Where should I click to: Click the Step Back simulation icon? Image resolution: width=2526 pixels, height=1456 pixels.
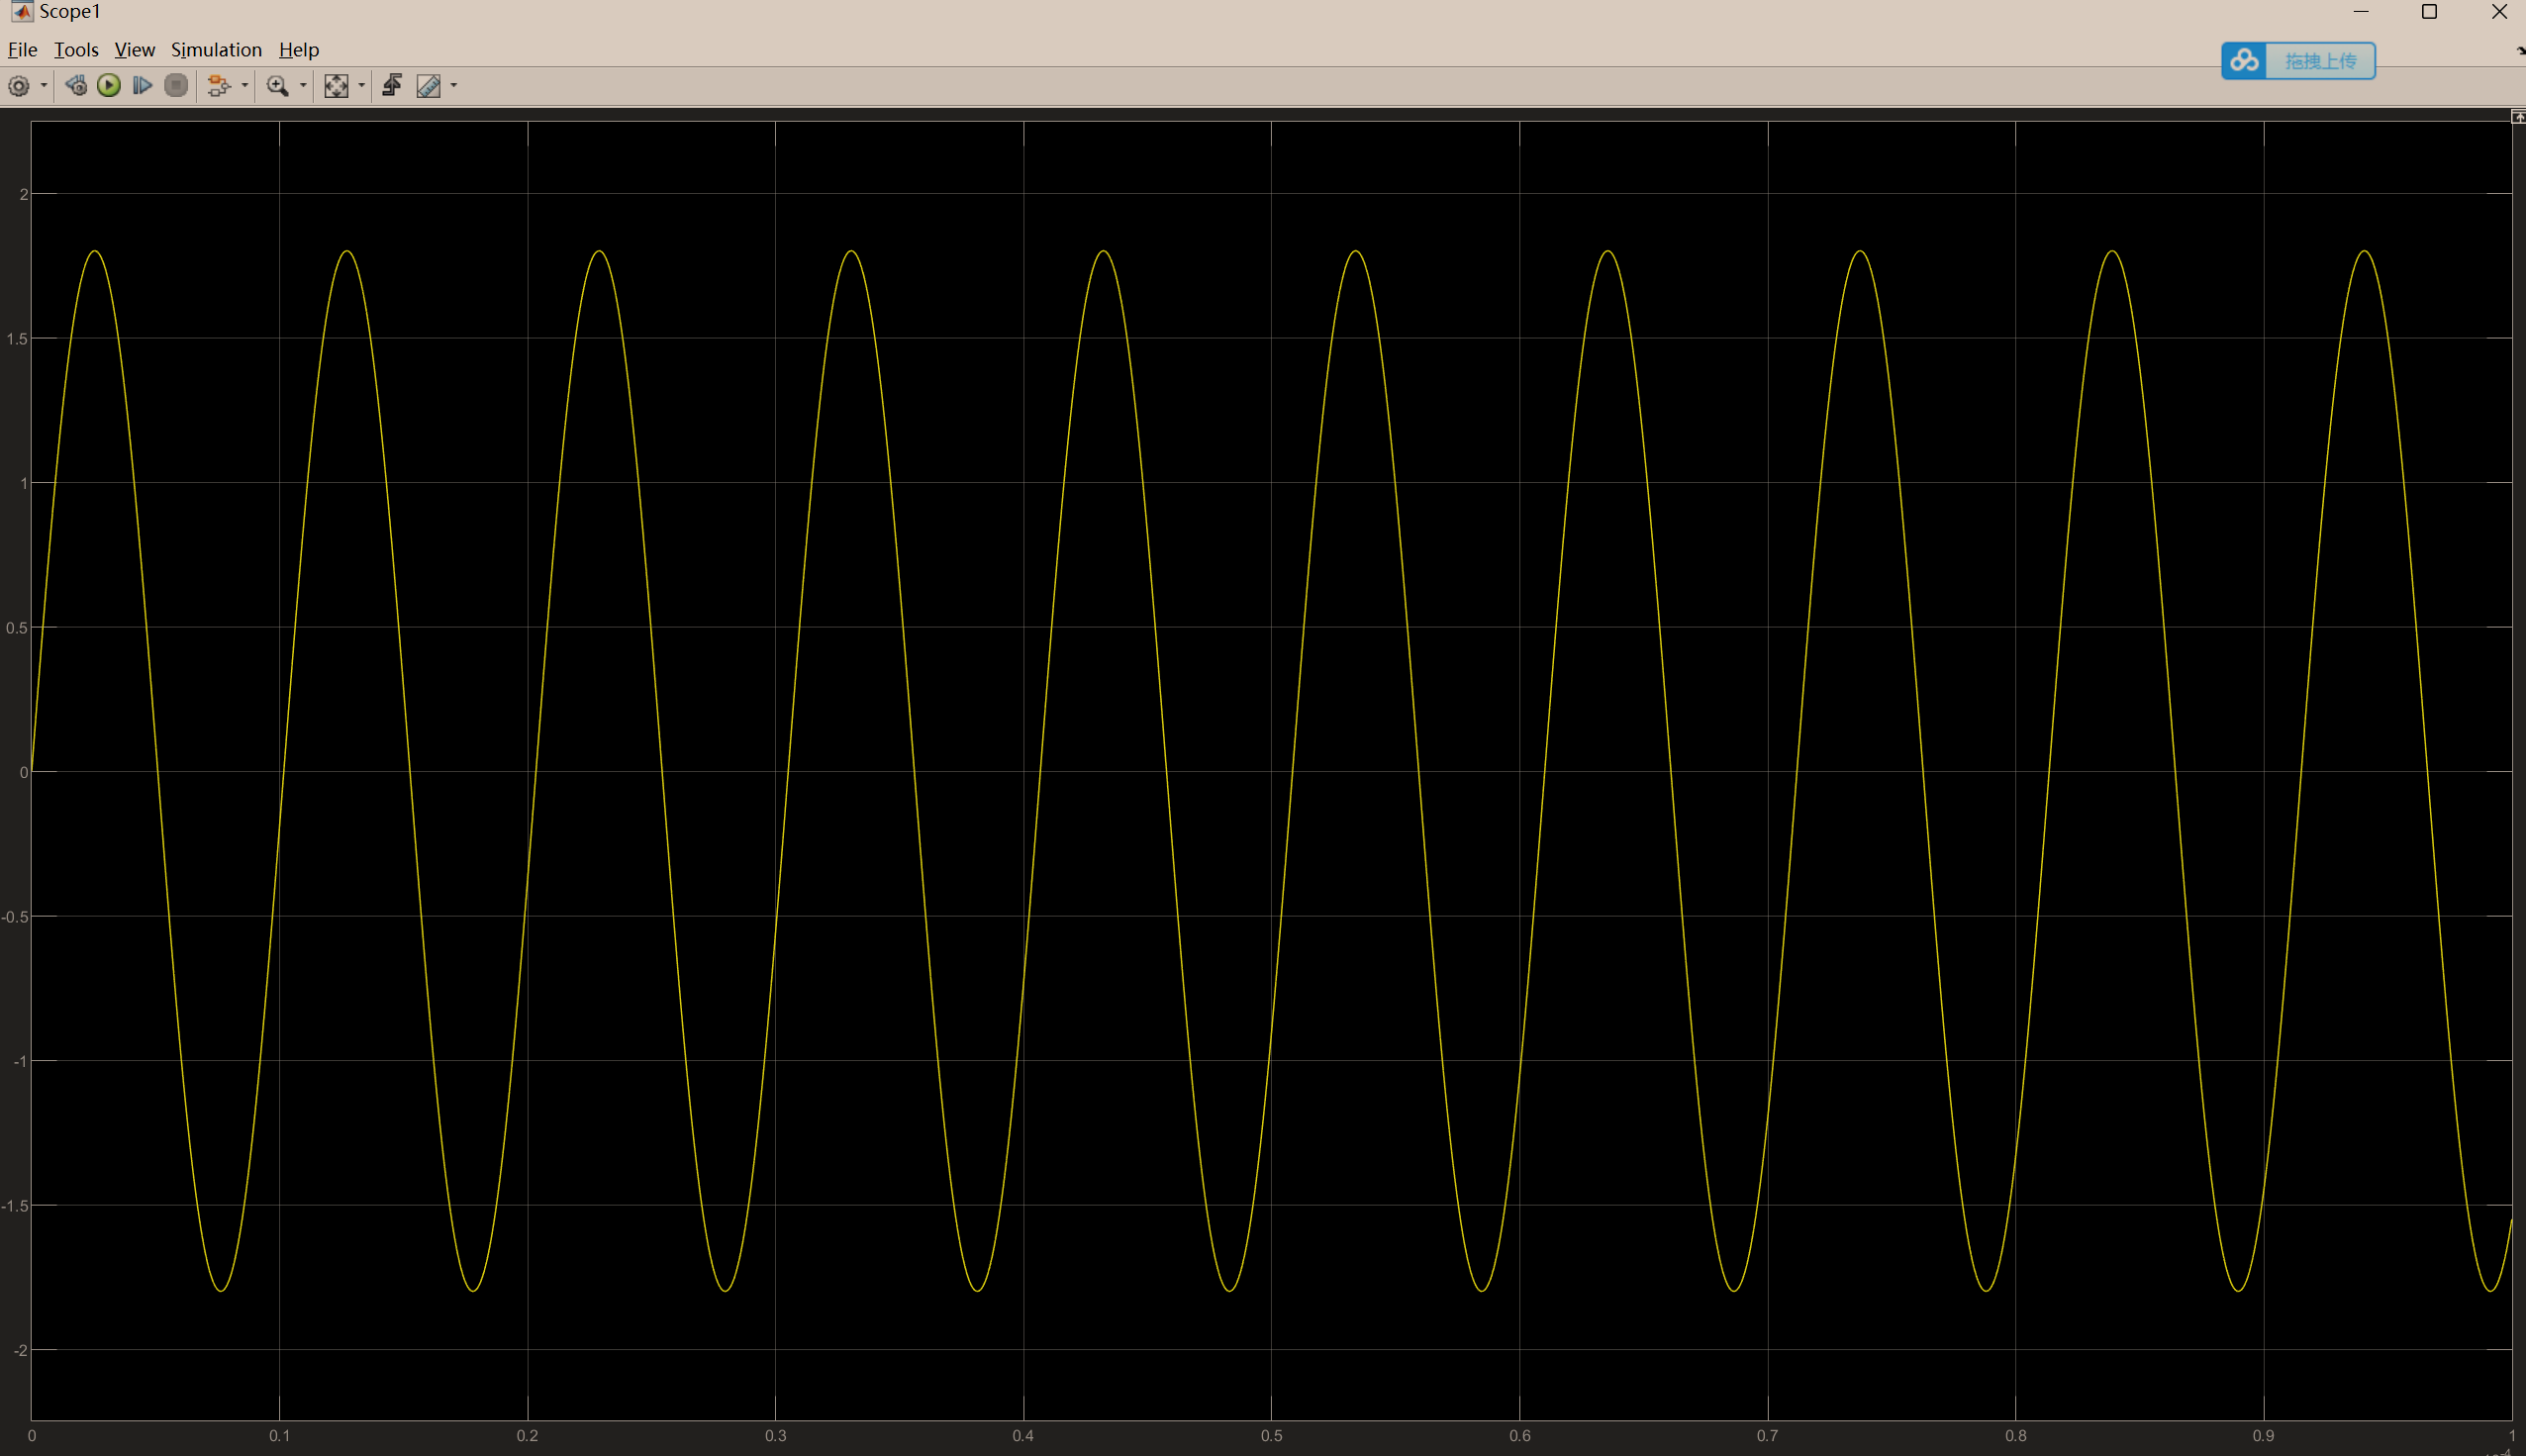75,86
